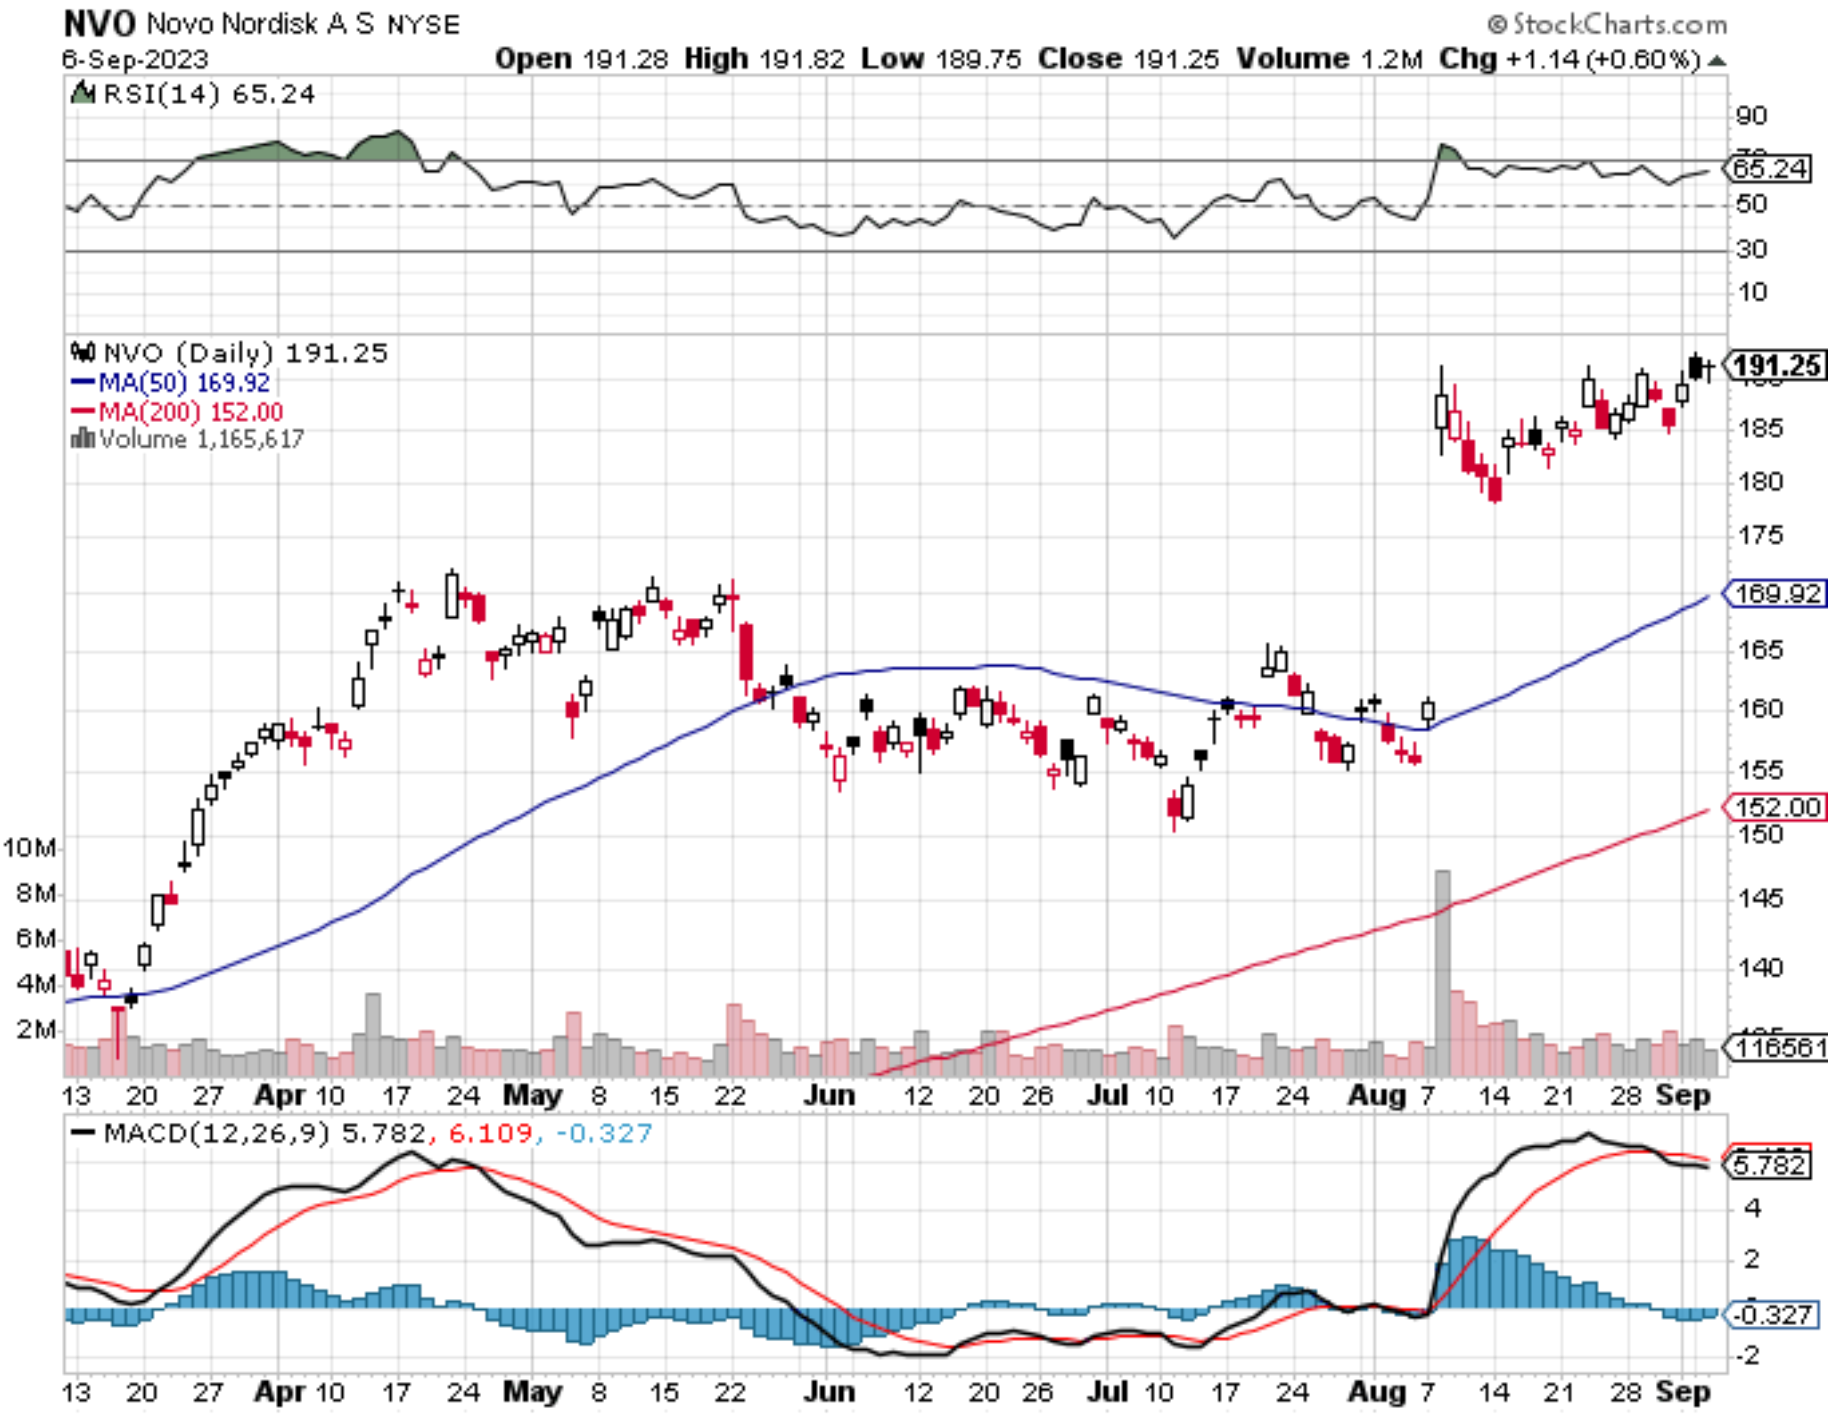Click the 2M volume axis label
This screenshot has height=1414, width=1838.
[36, 1029]
